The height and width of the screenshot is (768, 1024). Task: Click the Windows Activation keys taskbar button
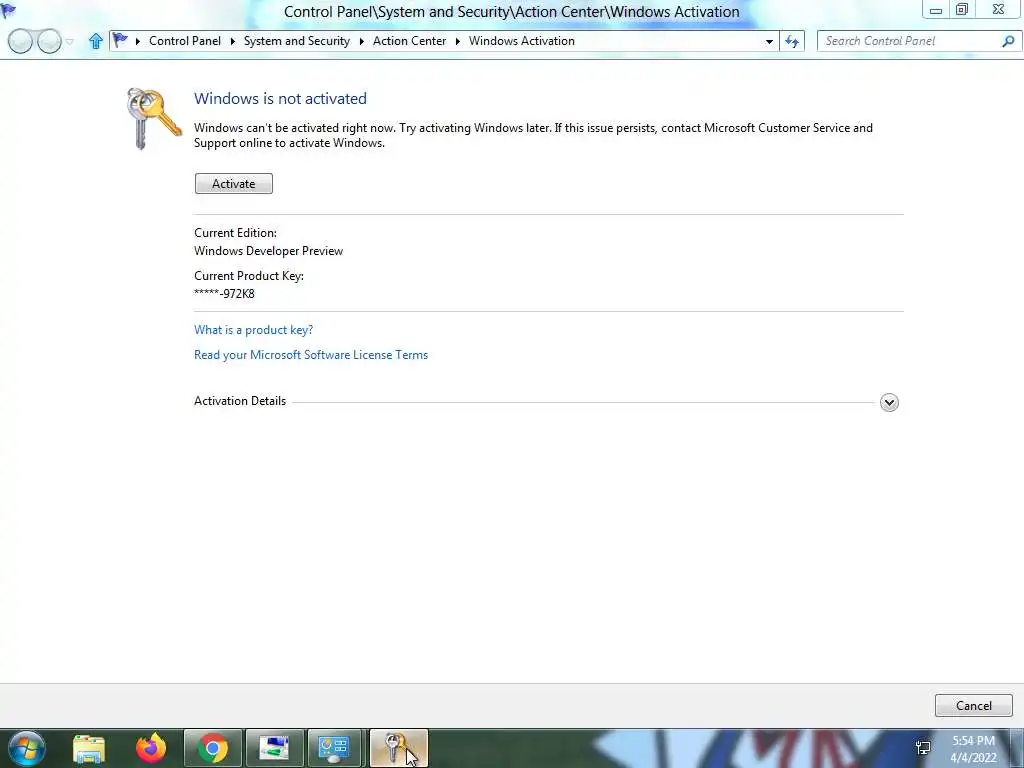398,748
